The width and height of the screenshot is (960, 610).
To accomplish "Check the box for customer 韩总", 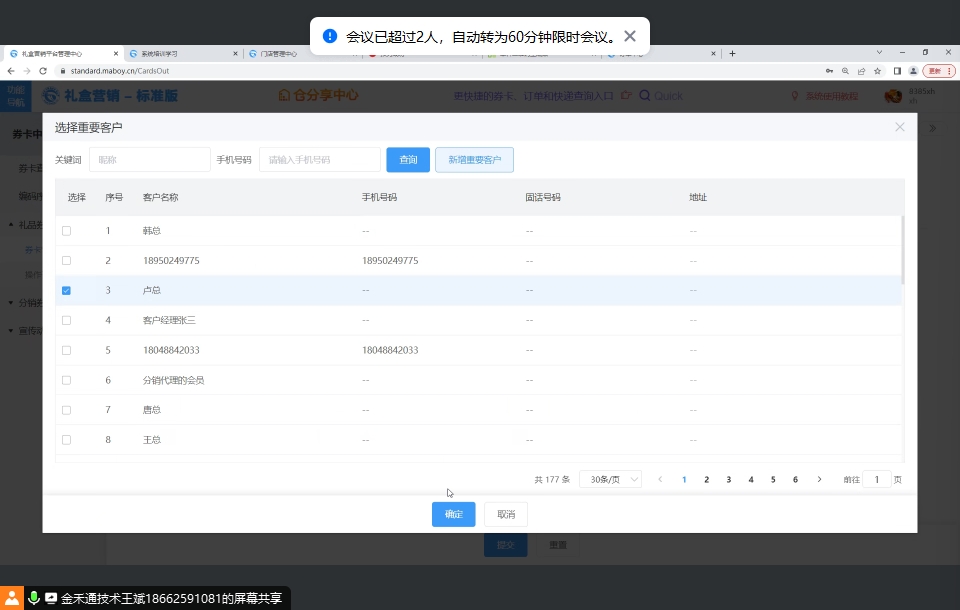I will [x=67, y=231].
